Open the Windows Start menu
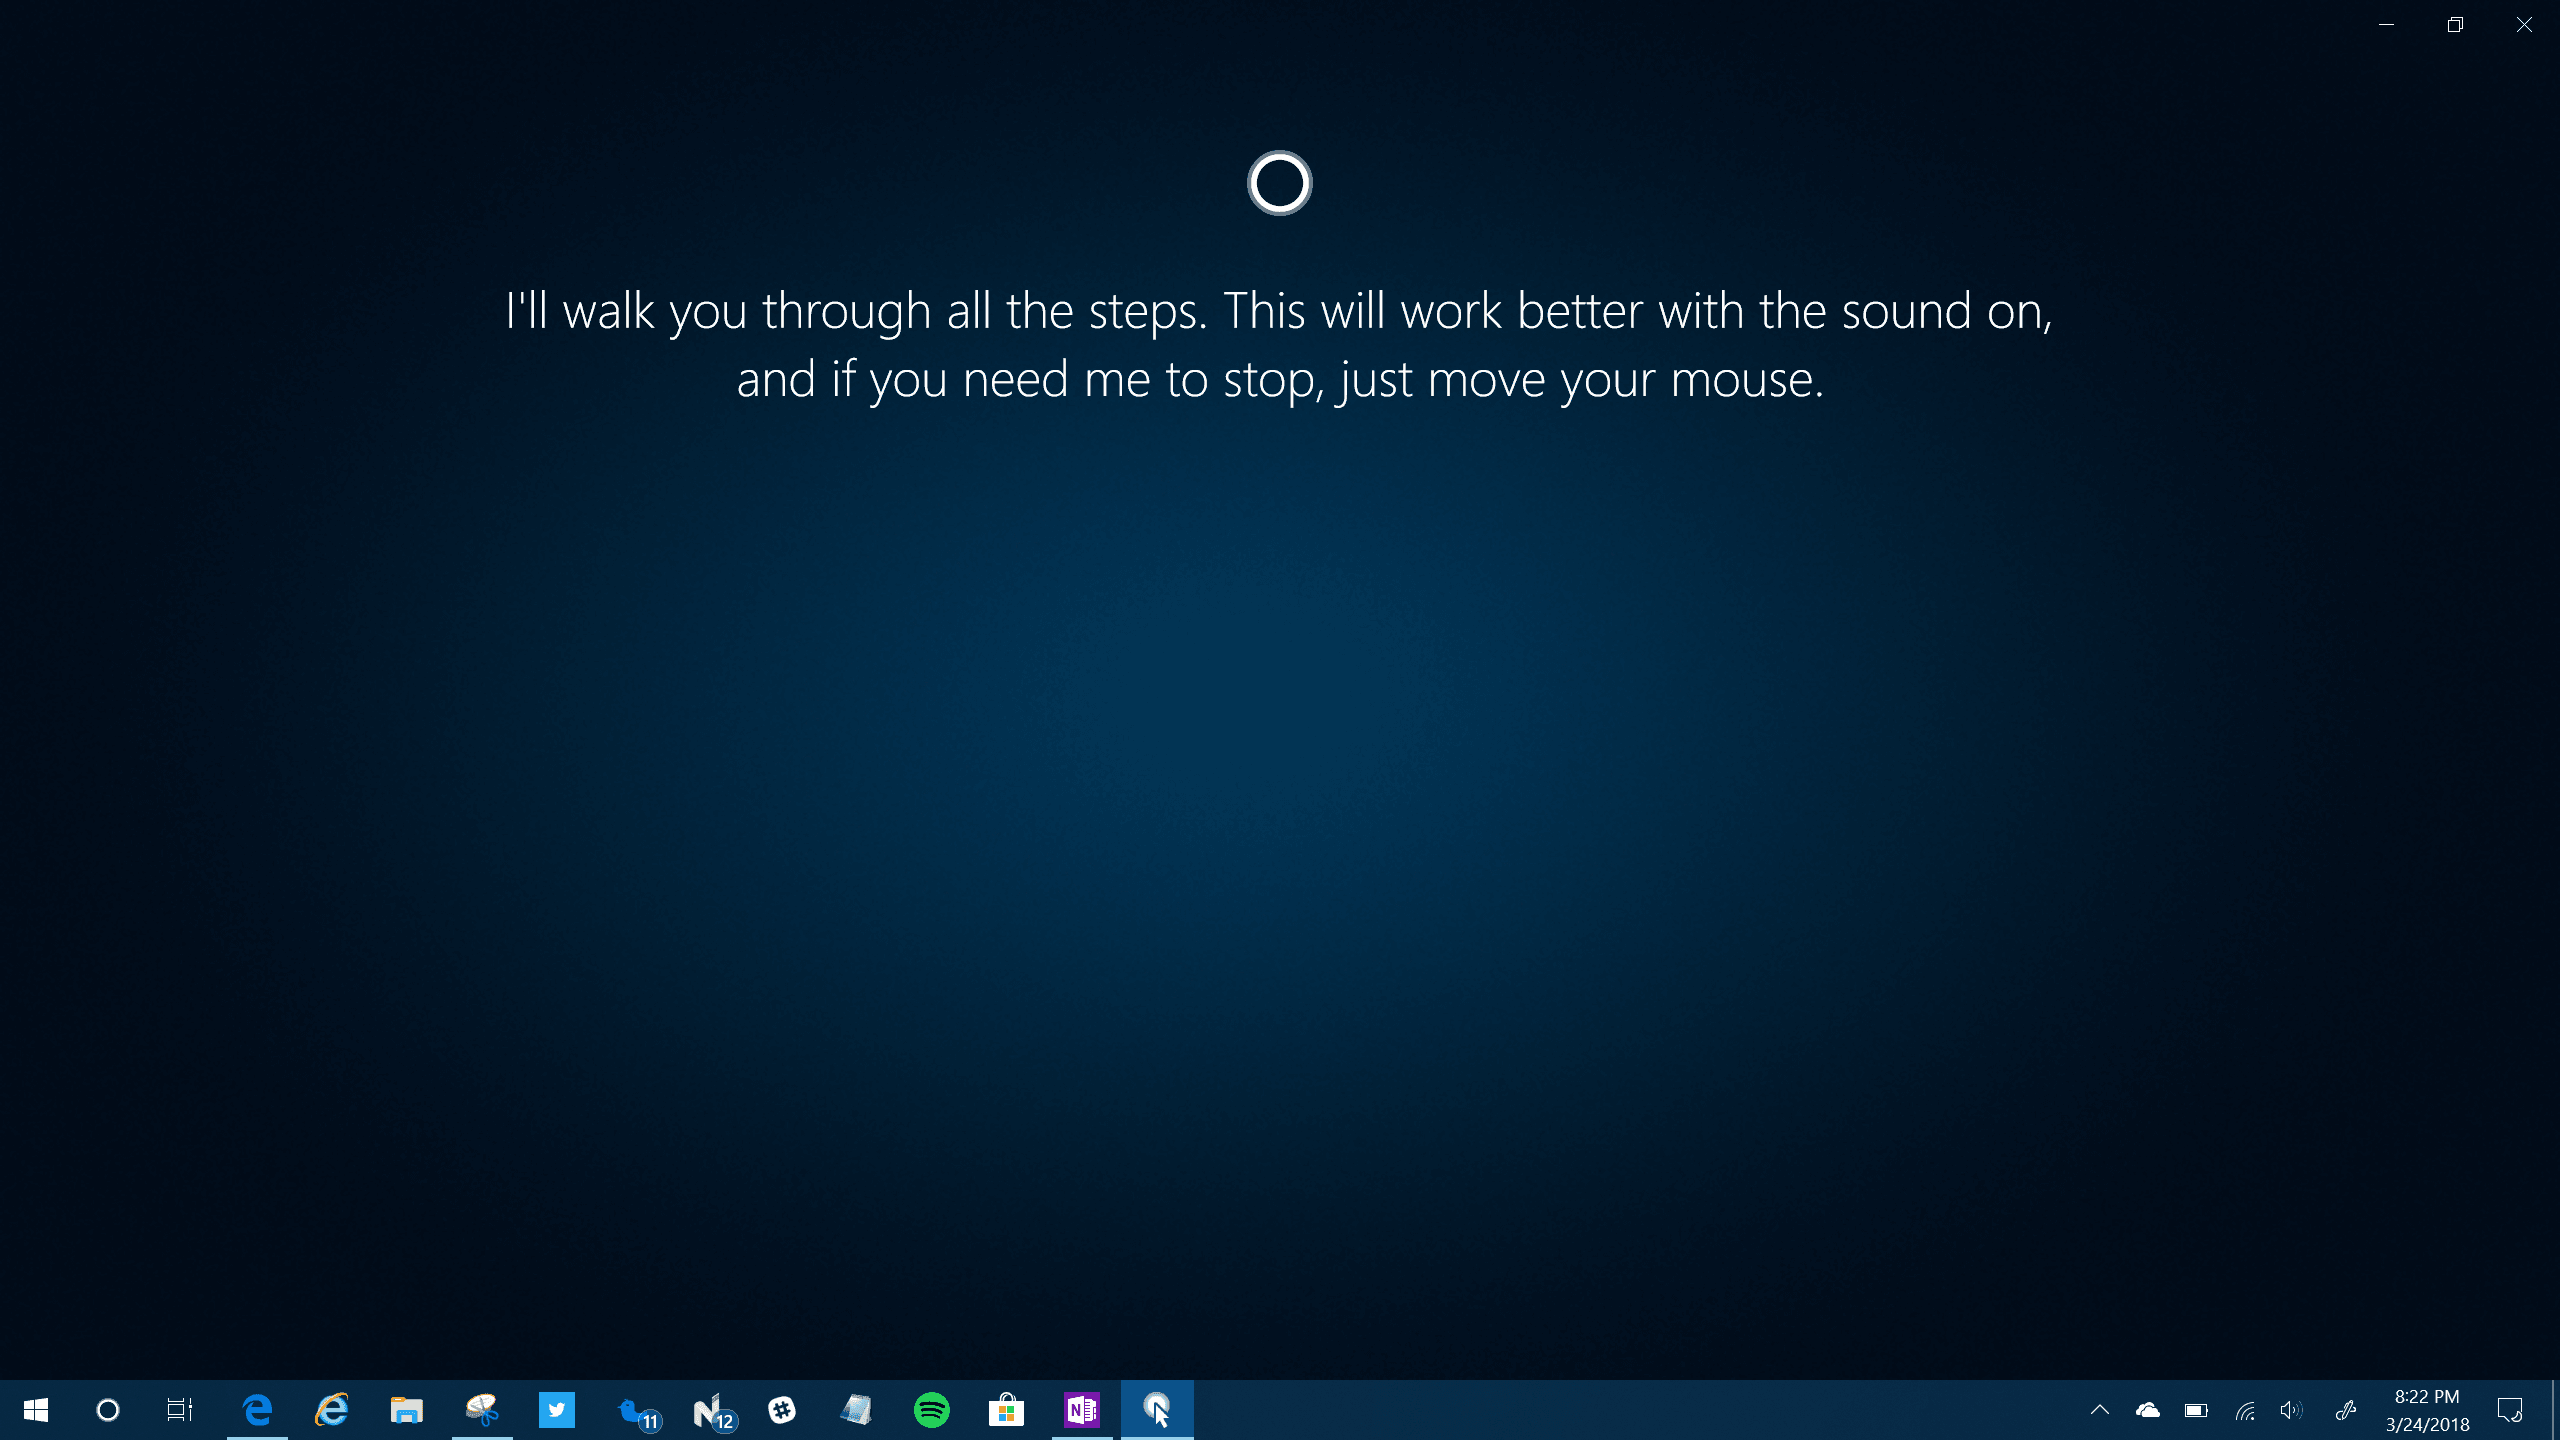This screenshot has width=2560, height=1440. pyautogui.click(x=36, y=1410)
